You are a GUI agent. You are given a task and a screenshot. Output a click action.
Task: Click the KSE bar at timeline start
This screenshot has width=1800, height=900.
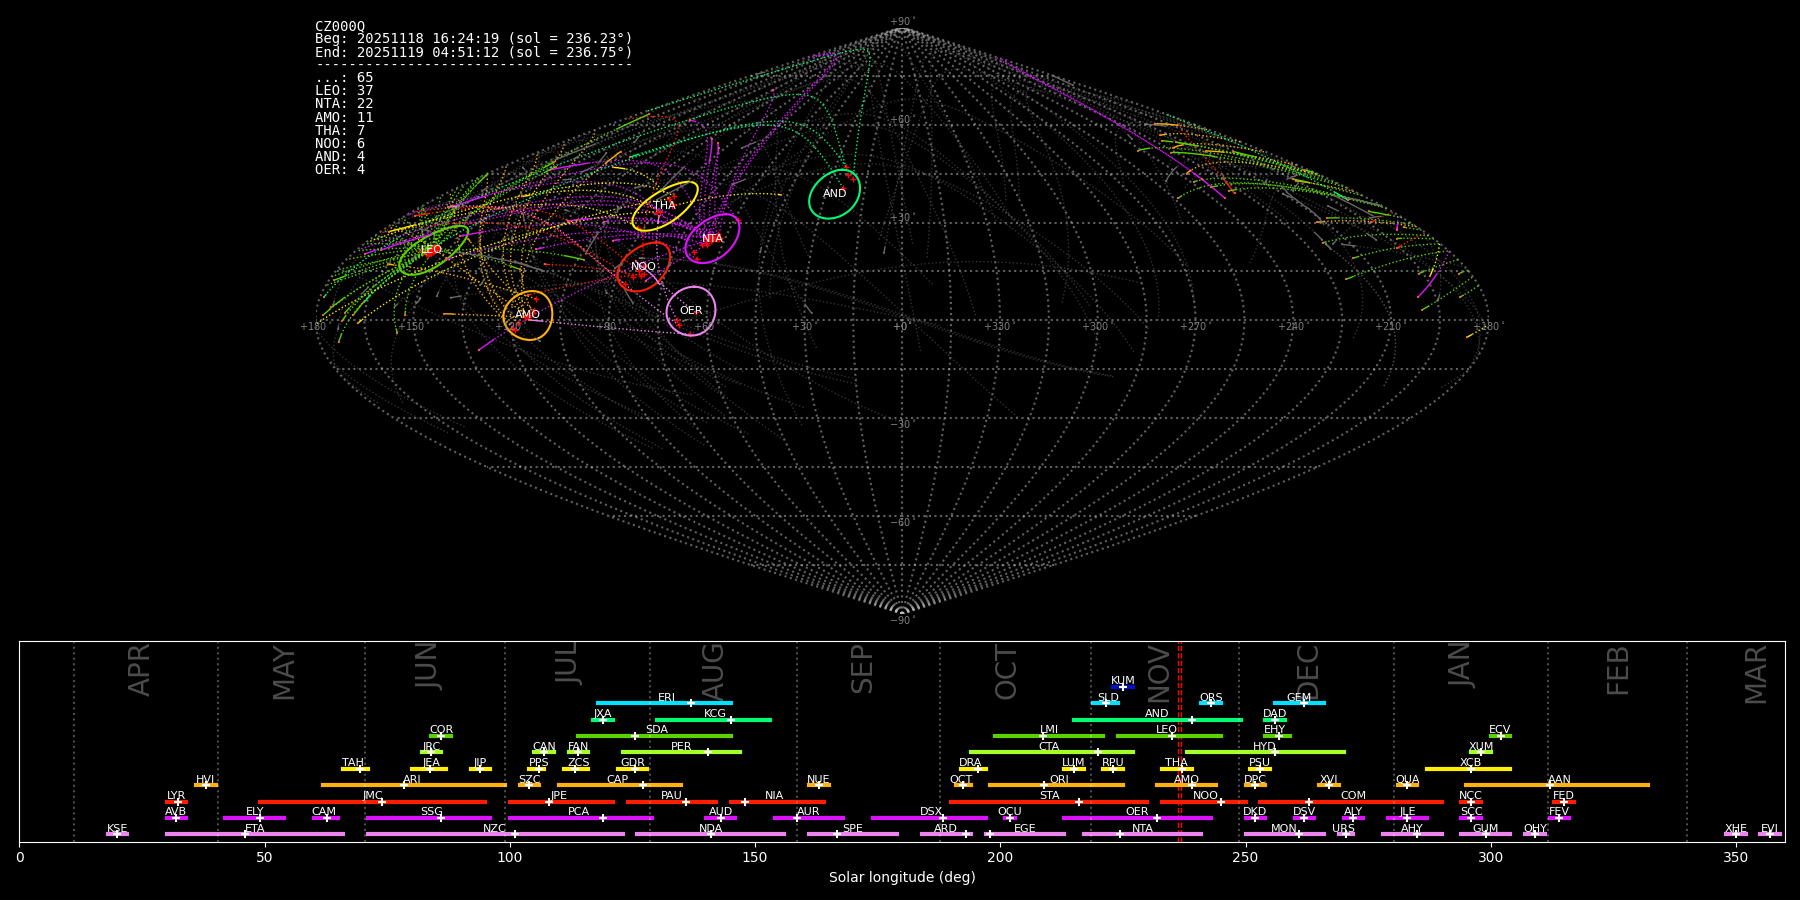point(117,834)
